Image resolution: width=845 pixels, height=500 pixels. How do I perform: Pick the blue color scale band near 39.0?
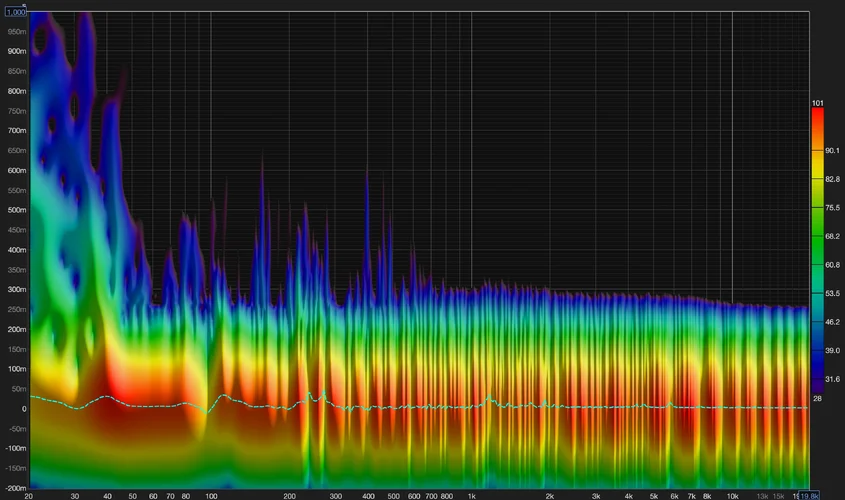point(818,350)
